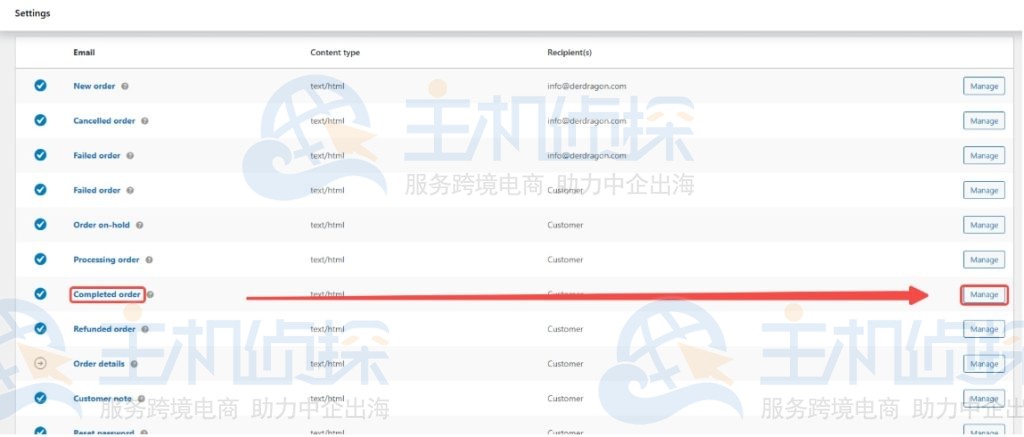The image size is (1024, 437).
Task: Click the help tooltip icon beside Completed order
Action: 150,295
